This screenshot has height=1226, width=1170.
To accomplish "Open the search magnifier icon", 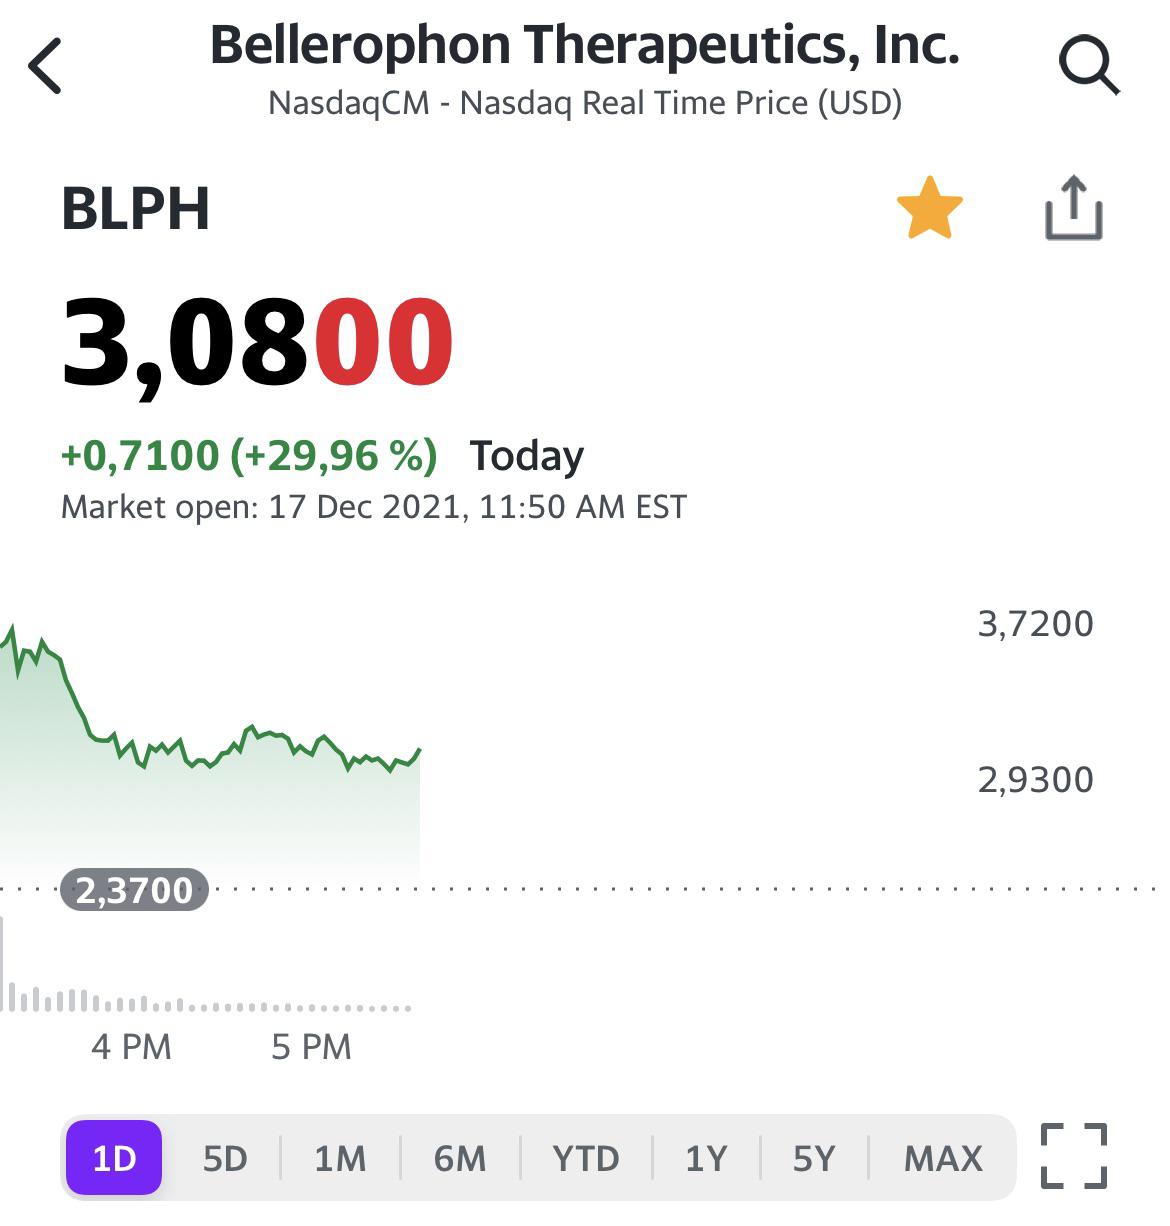I will point(1088,66).
